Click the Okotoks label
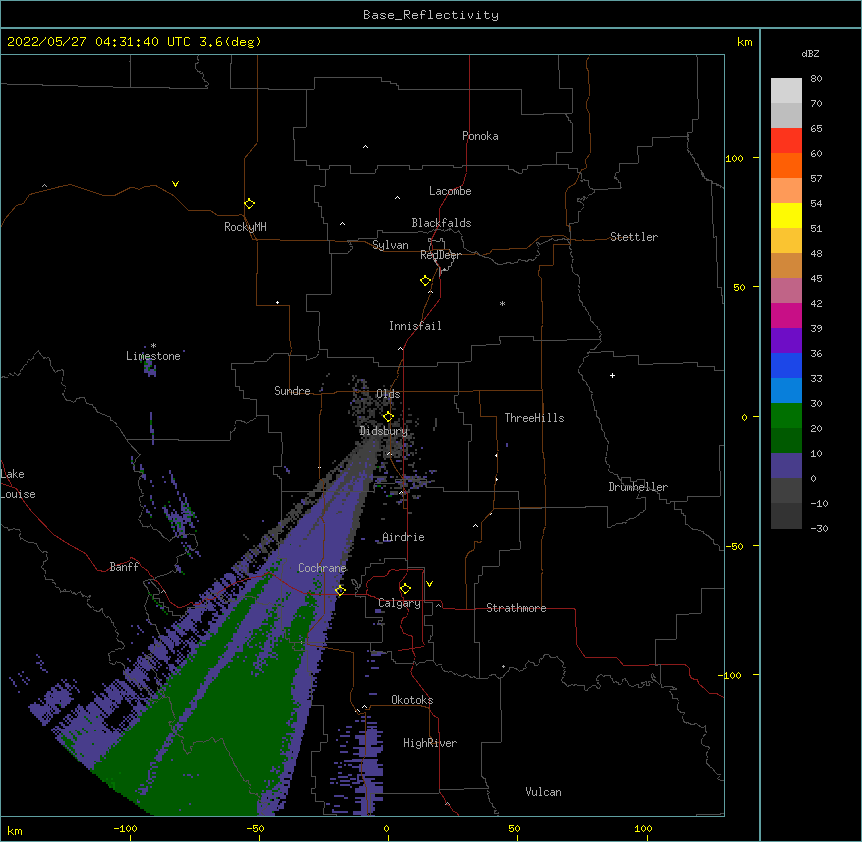 click(412, 700)
